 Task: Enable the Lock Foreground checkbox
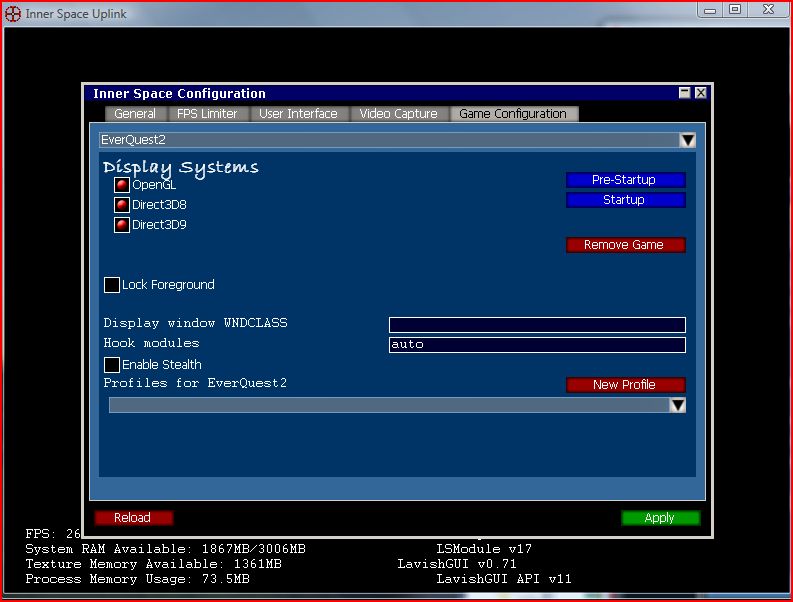coord(112,285)
